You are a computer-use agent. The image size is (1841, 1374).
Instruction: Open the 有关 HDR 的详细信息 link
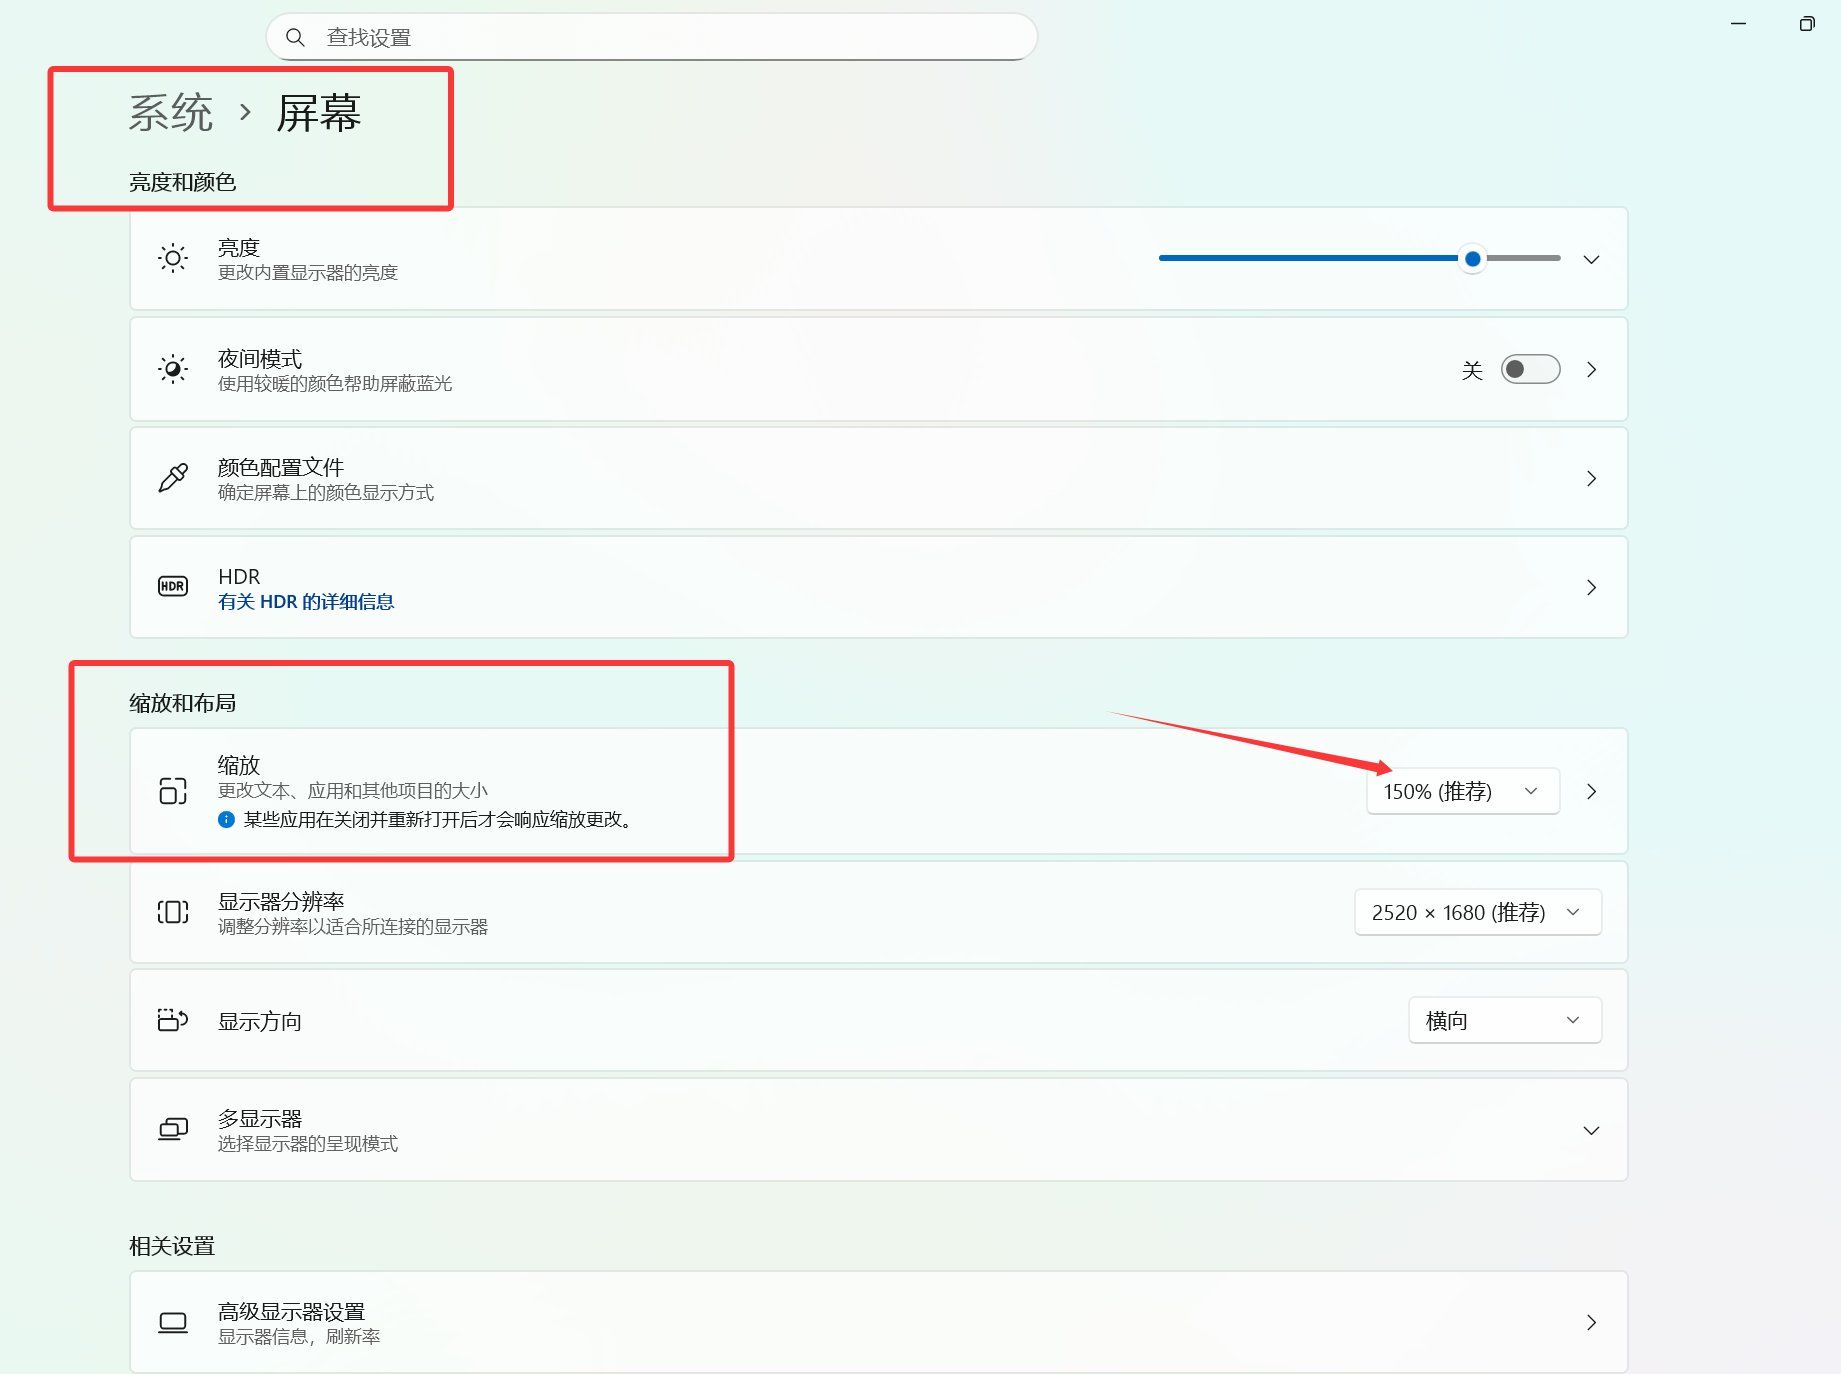pos(306,601)
